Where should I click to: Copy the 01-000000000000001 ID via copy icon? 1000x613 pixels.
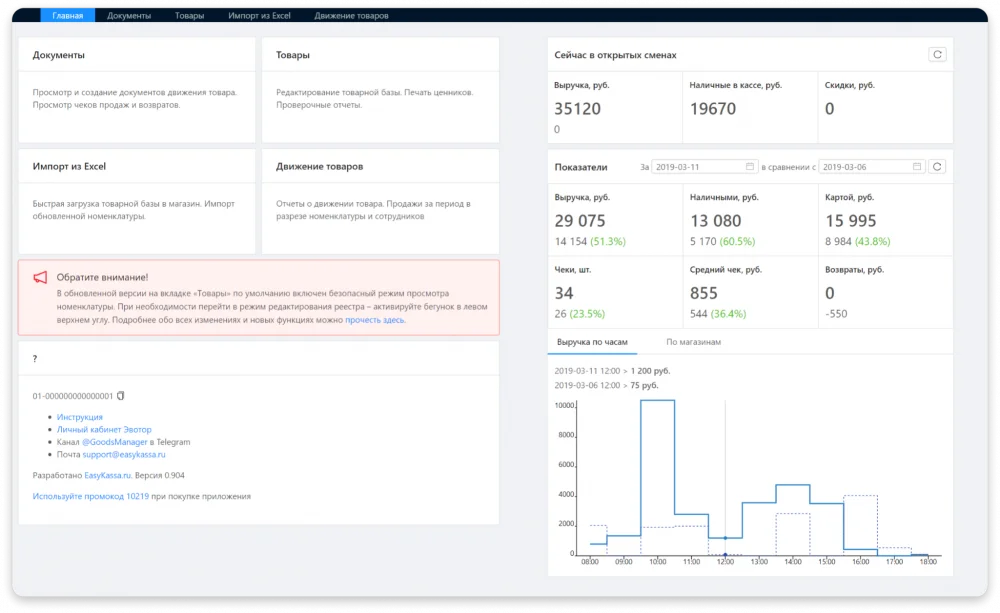[121, 396]
